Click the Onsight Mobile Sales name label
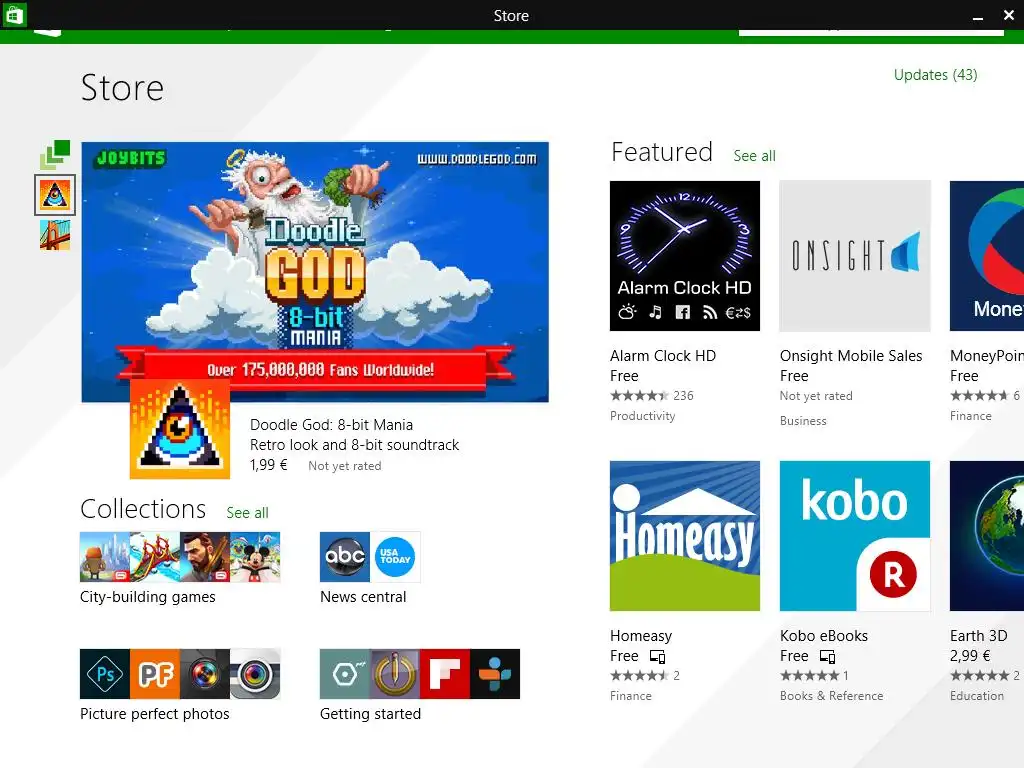Screen dimensions: 1024x768 (851, 356)
